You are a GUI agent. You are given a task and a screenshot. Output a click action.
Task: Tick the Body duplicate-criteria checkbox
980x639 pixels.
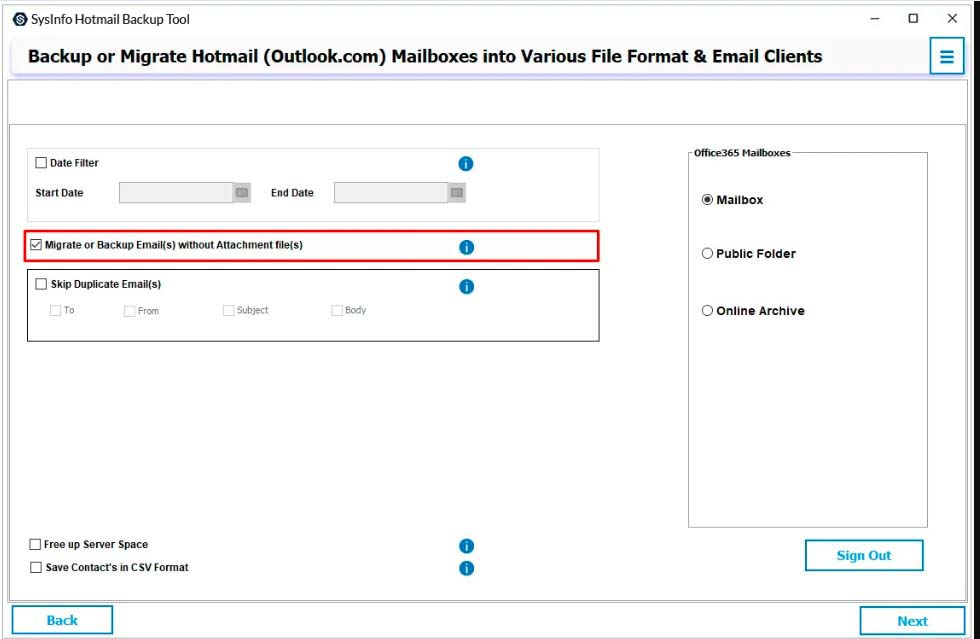(337, 310)
